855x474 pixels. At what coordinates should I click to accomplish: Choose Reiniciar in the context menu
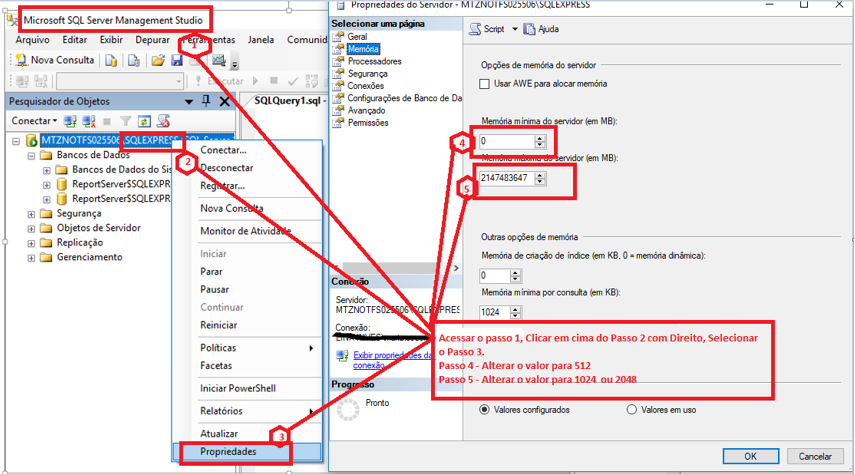[x=247, y=325]
